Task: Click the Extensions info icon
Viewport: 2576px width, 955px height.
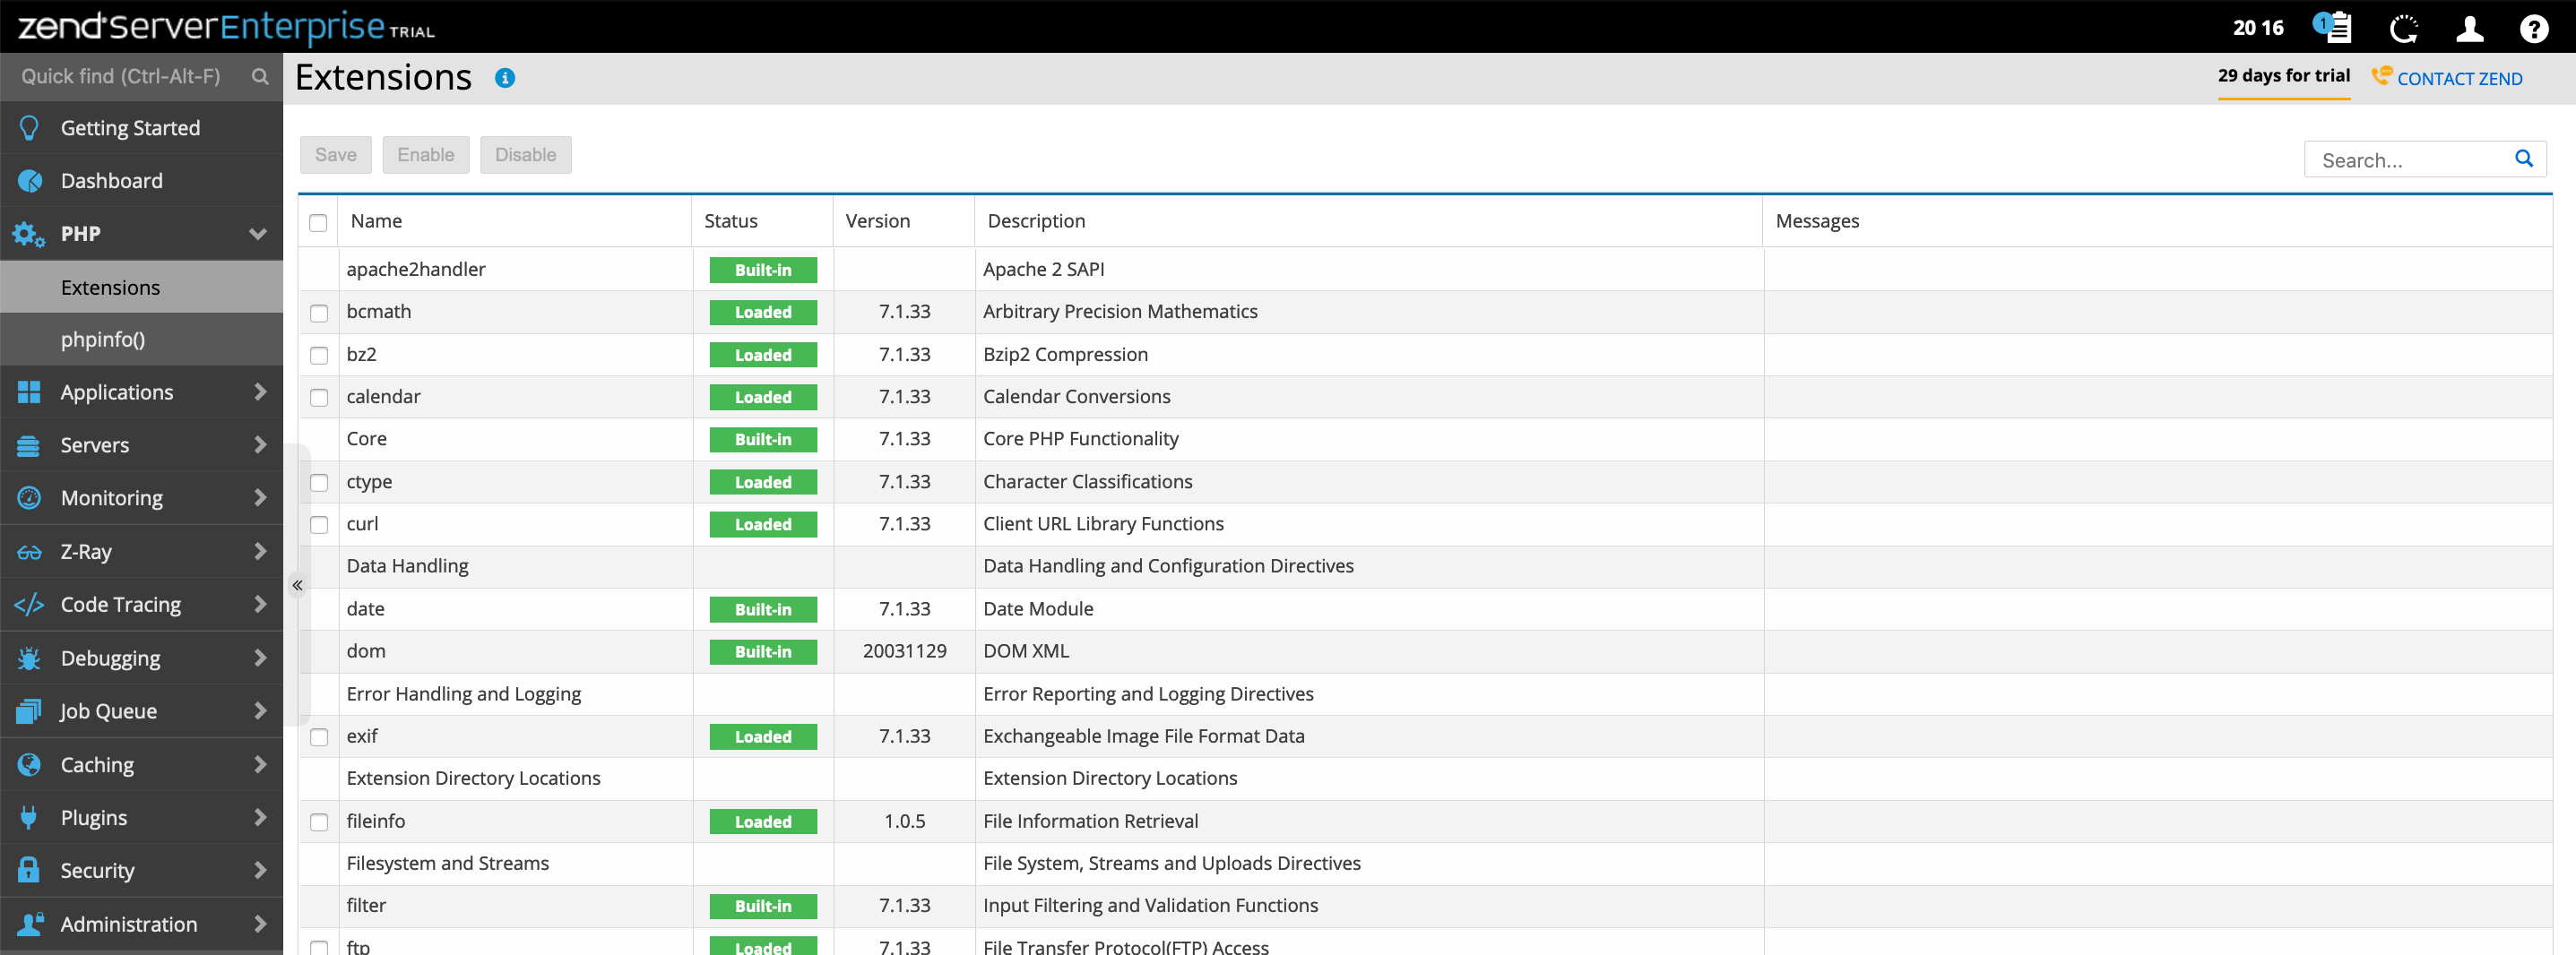Action: (505, 78)
